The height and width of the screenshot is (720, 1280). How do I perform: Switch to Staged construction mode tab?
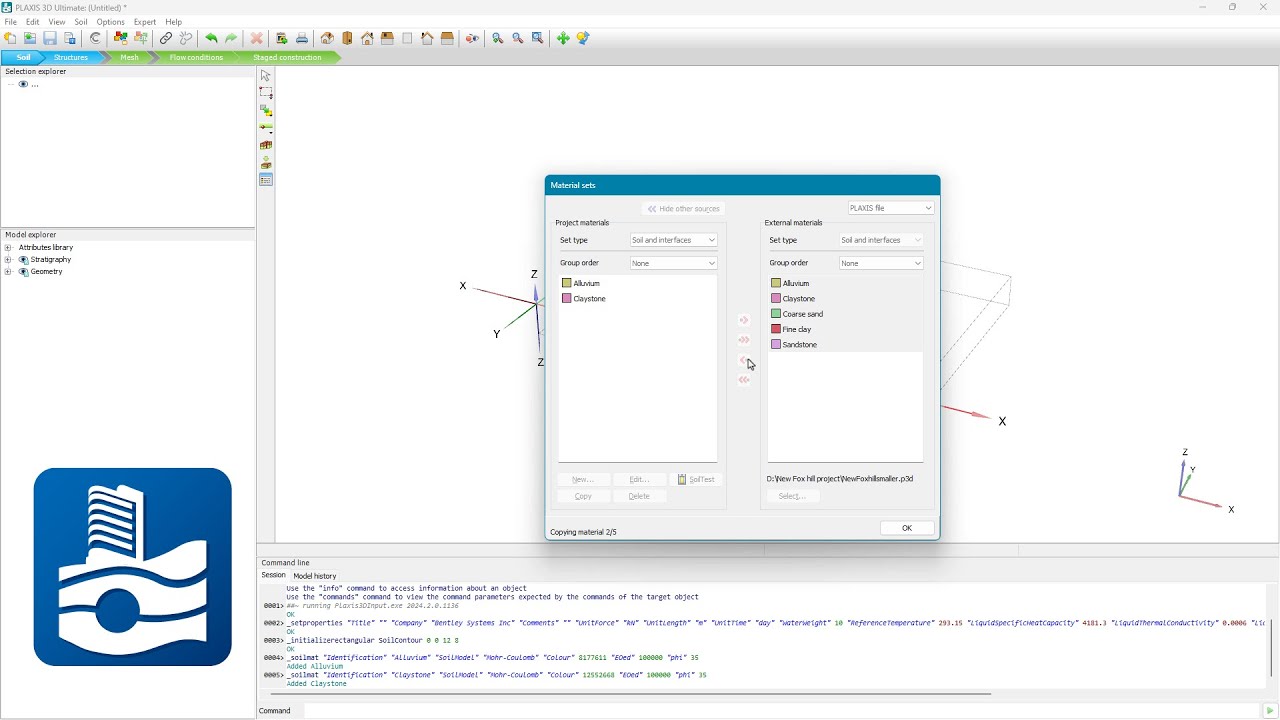click(x=287, y=57)
